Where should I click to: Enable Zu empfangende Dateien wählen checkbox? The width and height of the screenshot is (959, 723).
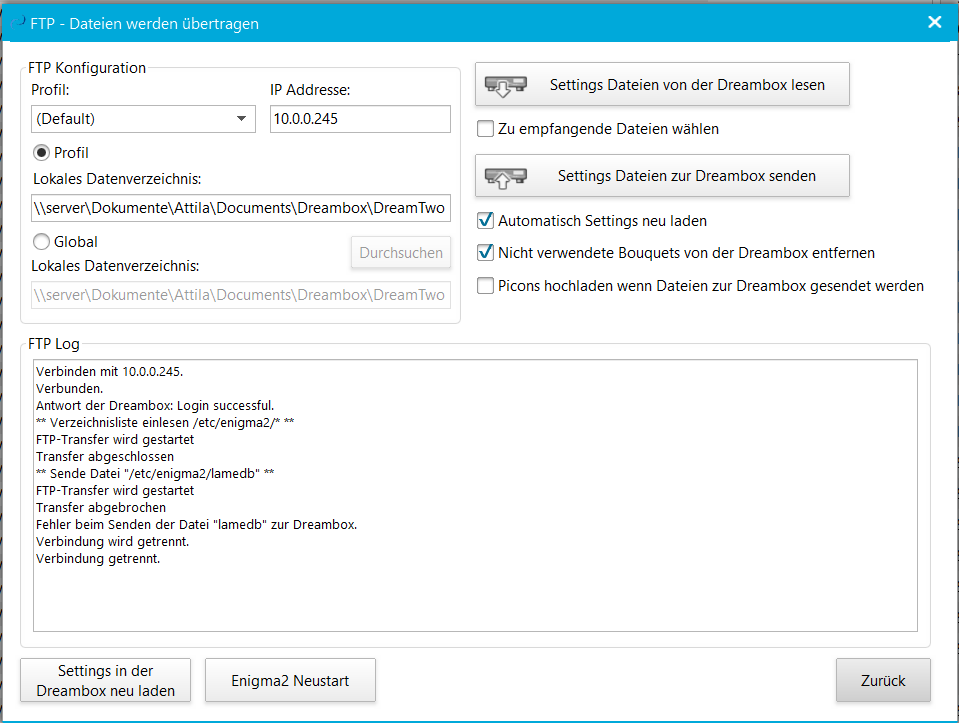coord(486,129)
